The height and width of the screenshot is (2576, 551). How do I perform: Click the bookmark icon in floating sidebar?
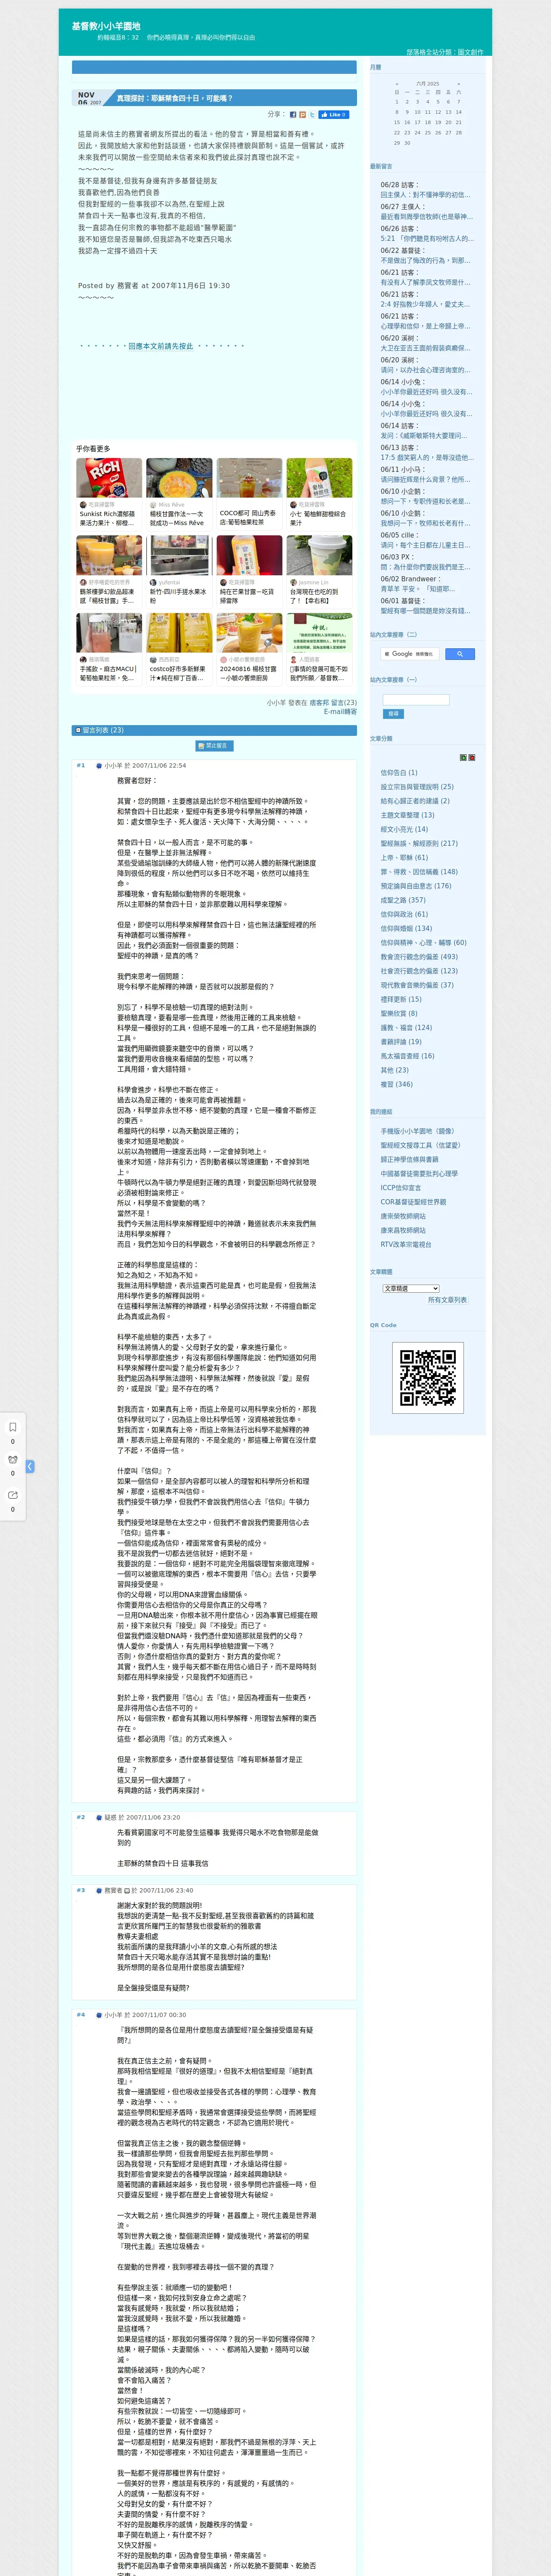pos(13,1427)
